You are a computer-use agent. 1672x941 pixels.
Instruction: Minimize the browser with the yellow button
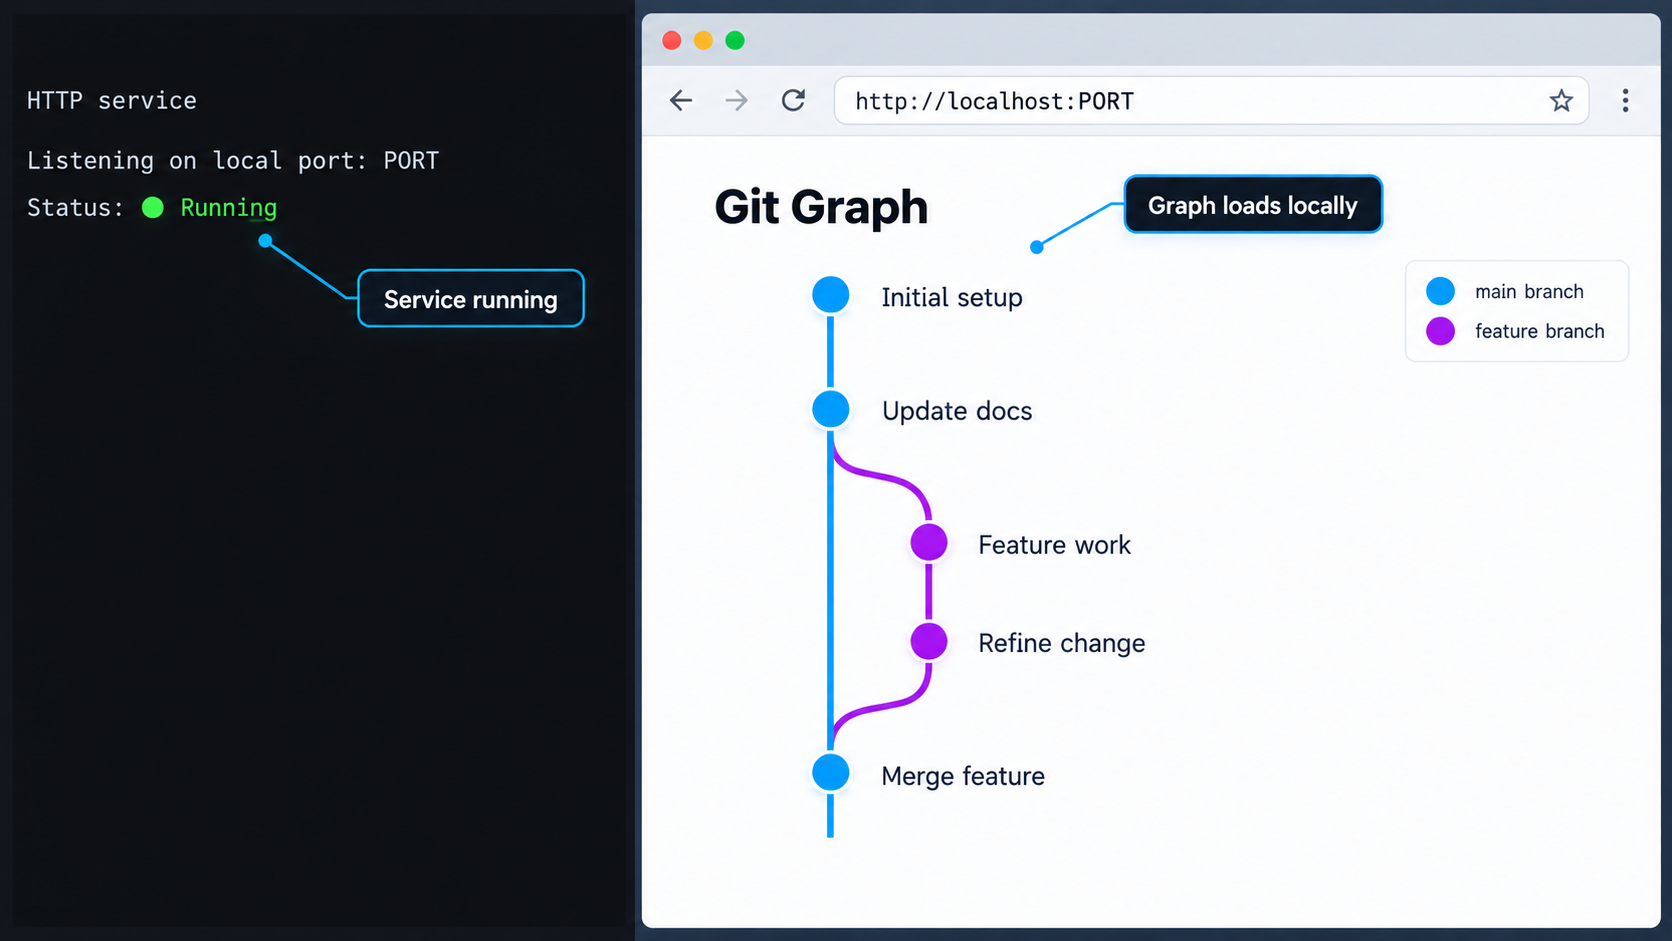703,40
